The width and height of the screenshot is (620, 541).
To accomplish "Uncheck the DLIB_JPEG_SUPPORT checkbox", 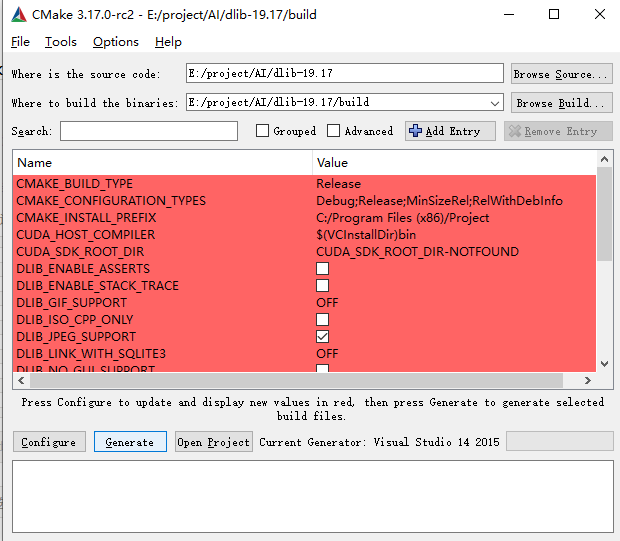I will (x=323, y=337).
